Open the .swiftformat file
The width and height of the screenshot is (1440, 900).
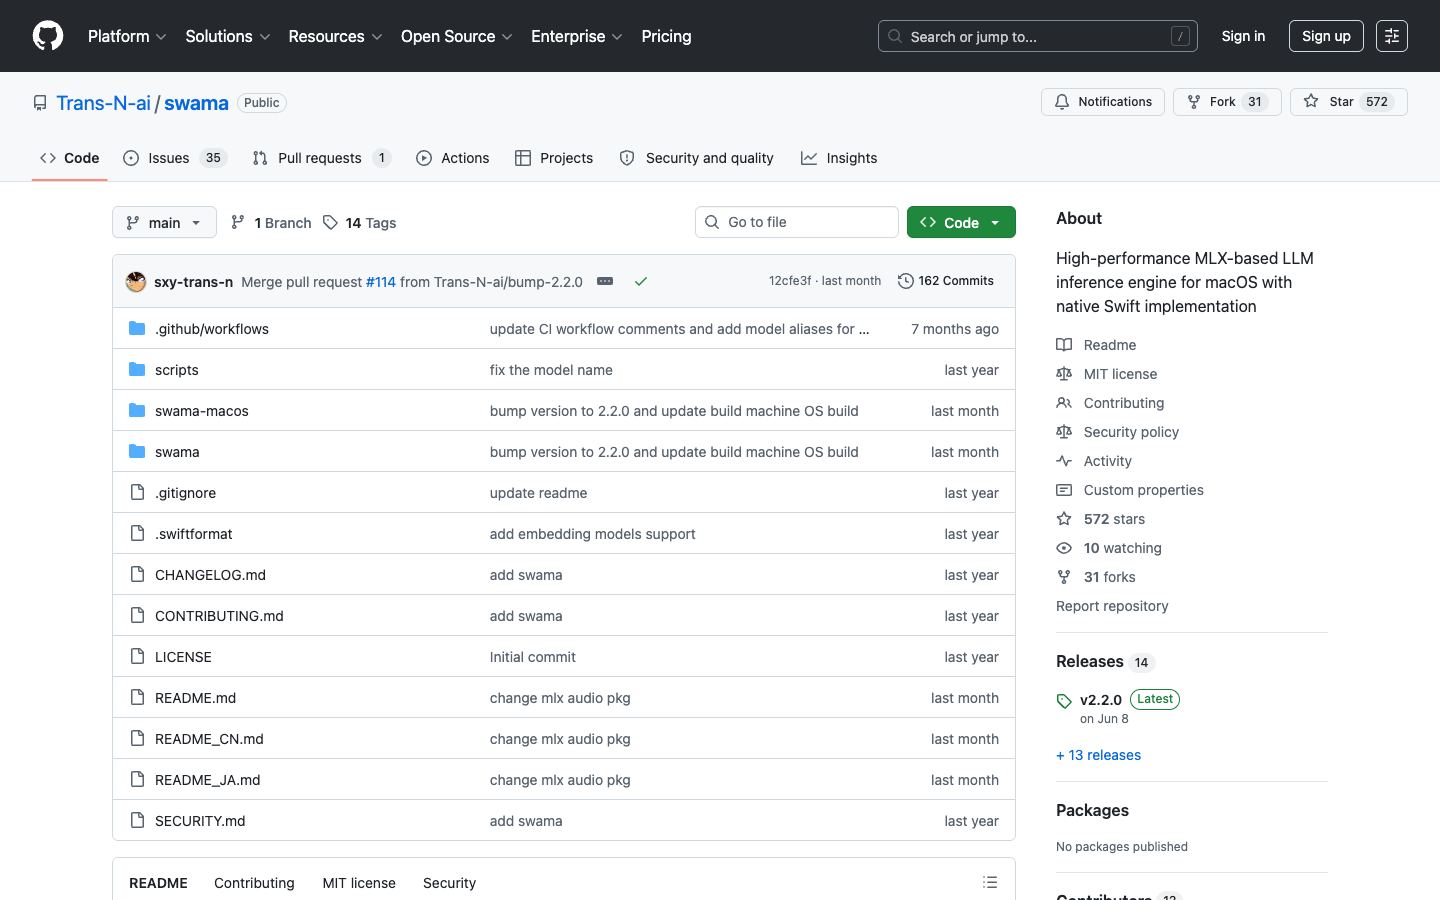click(x=194, y=534)
